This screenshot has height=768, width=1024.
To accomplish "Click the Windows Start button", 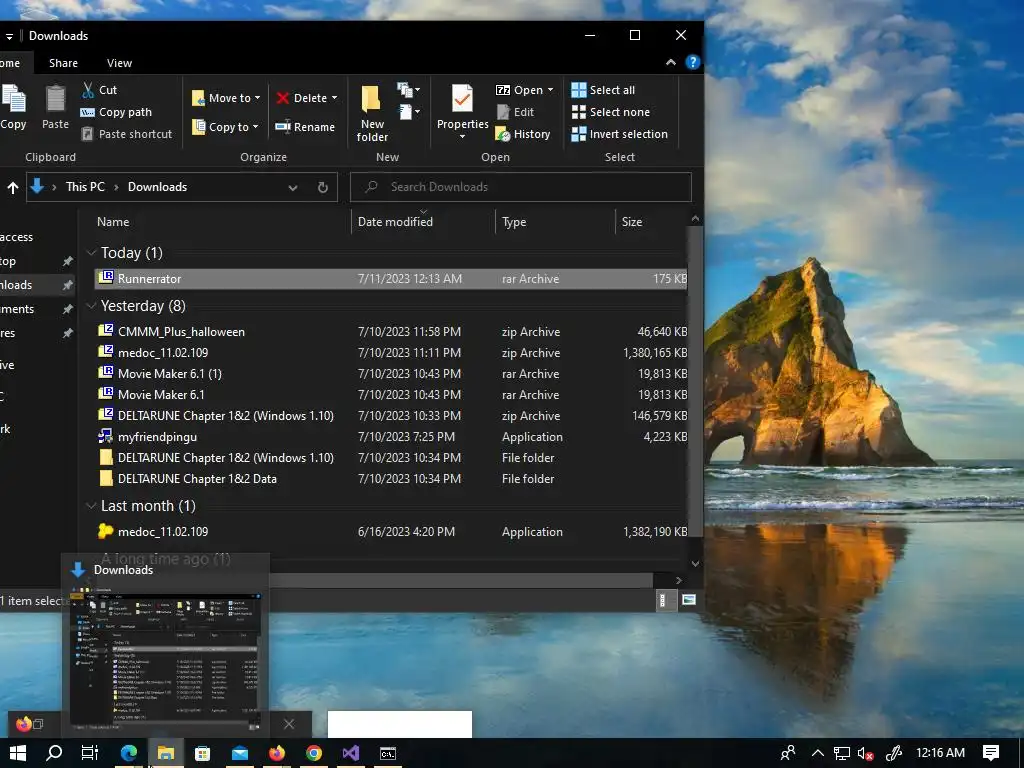I will [x=18, y=753].
